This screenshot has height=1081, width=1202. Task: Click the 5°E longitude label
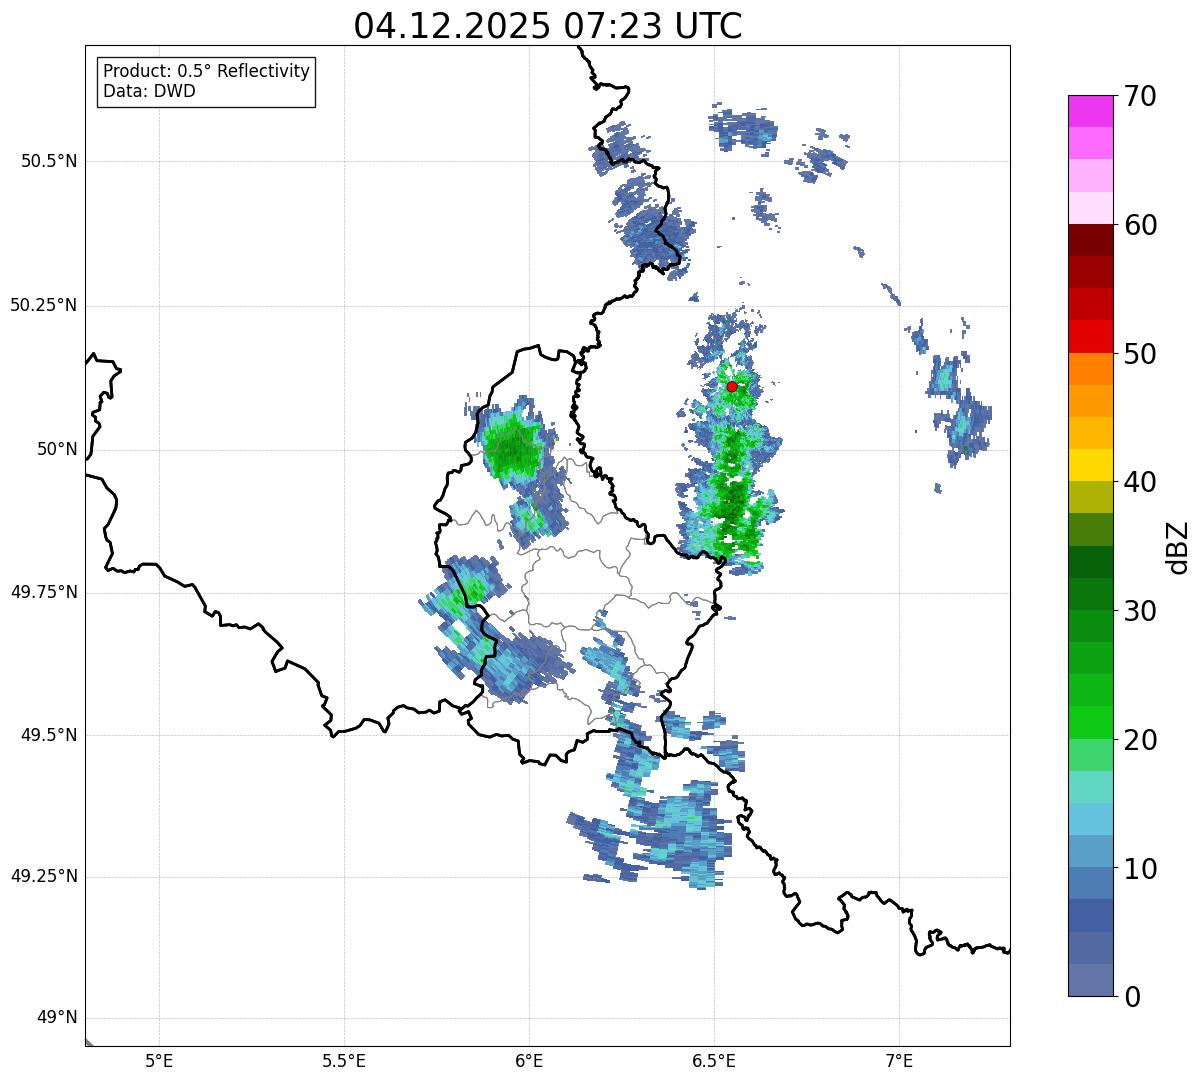[x=159, y=1060]
